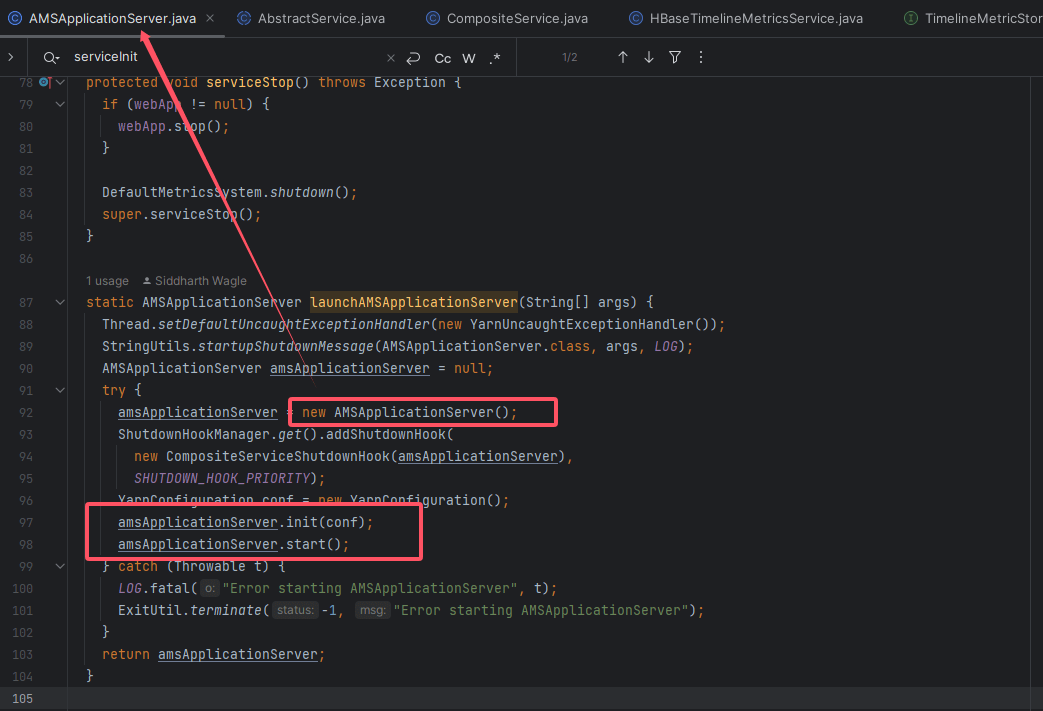Click the "1 usage" code hint

(107, 281)
